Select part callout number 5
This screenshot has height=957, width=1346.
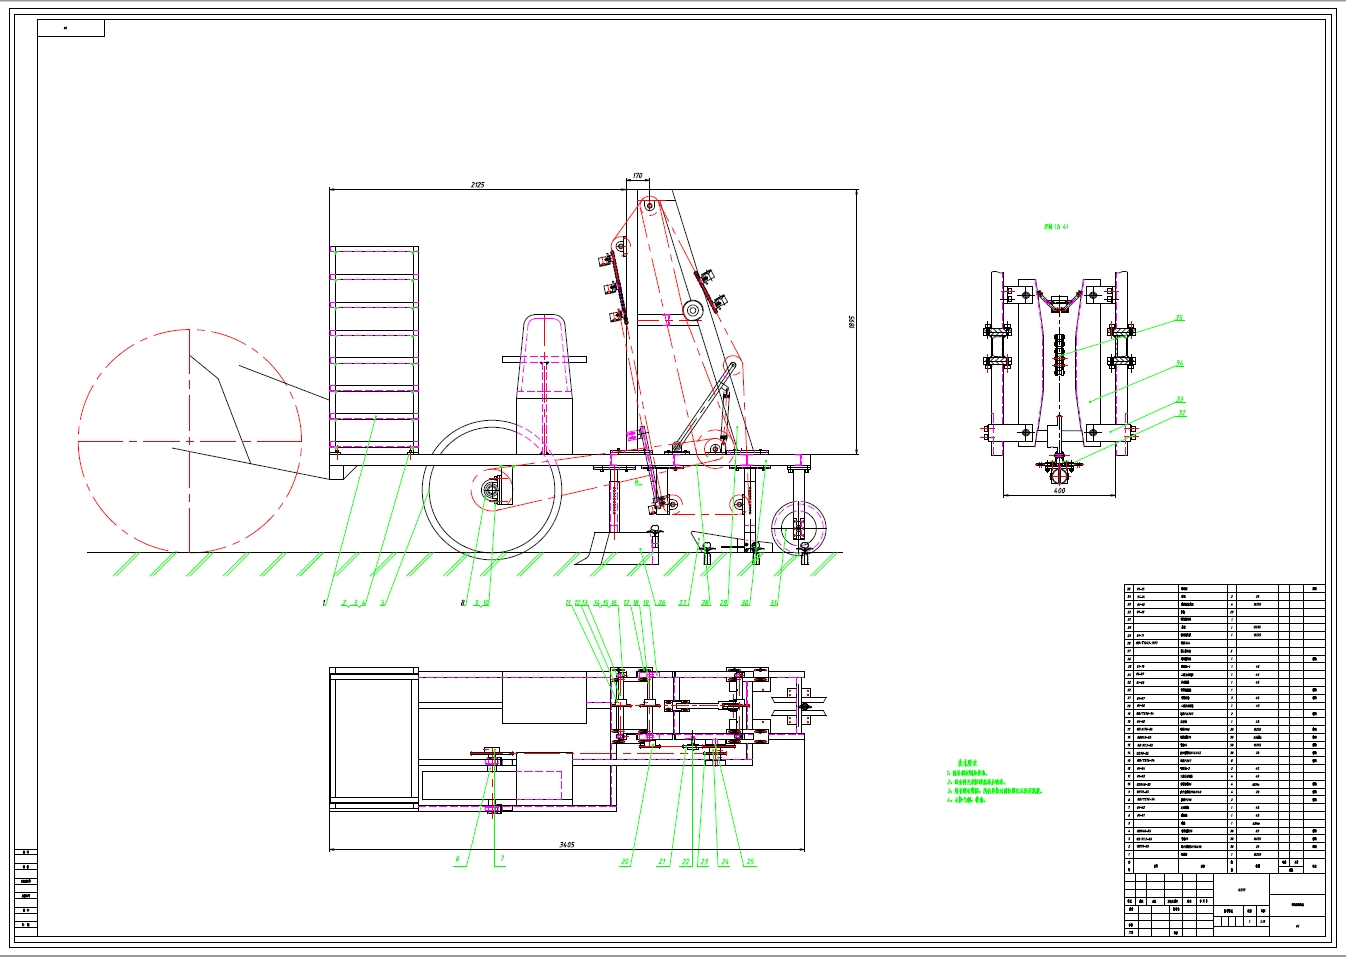pos(383,603)
